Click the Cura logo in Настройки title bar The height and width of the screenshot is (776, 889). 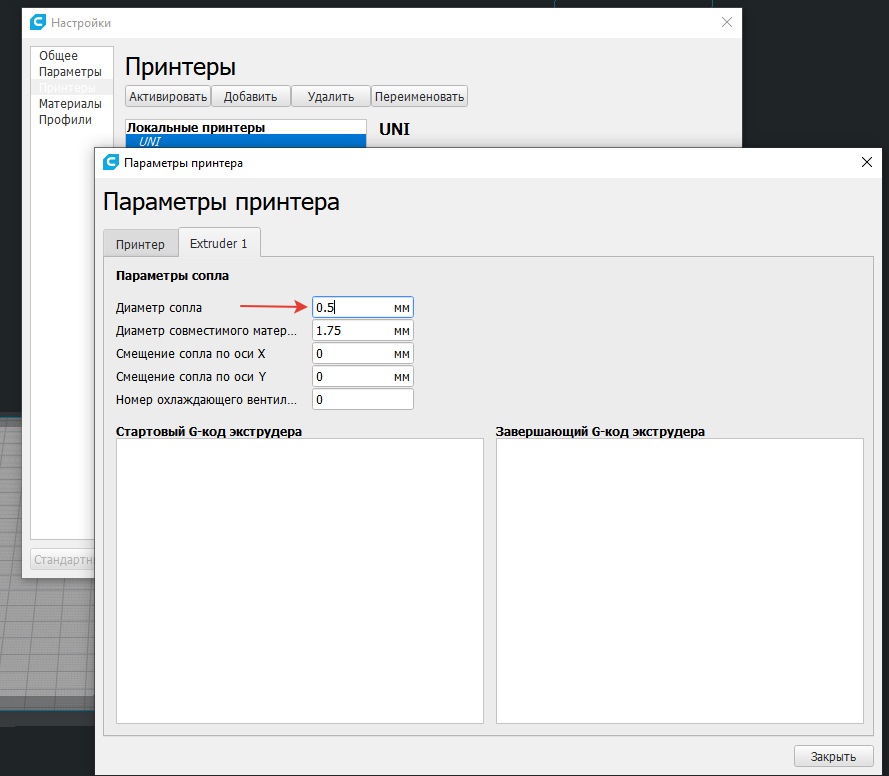[37, 23]
